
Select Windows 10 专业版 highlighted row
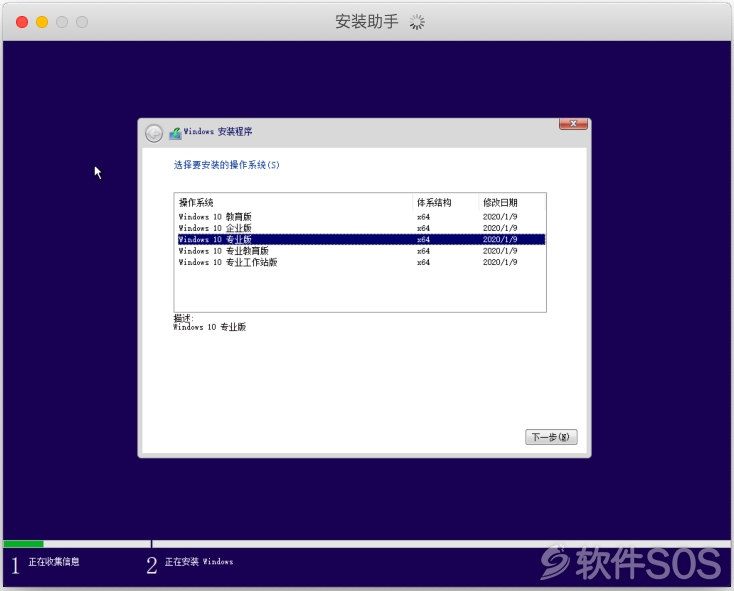click(361, 239)
